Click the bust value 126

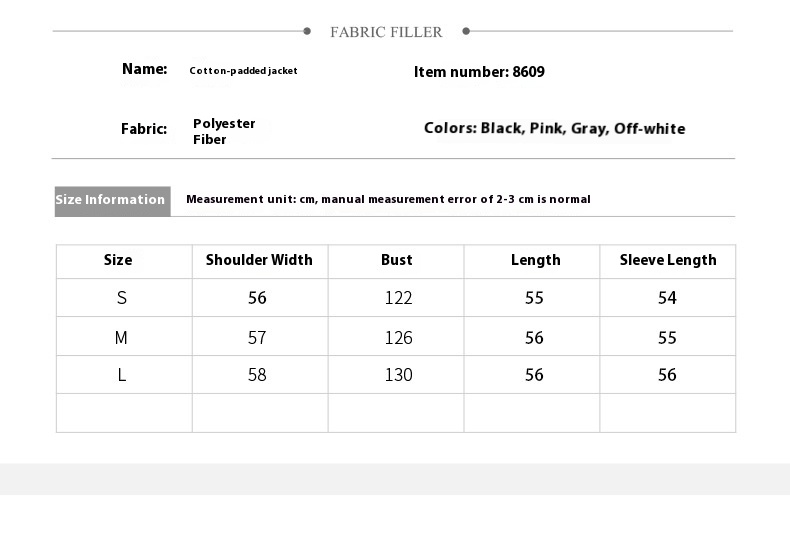coord(398,338)
